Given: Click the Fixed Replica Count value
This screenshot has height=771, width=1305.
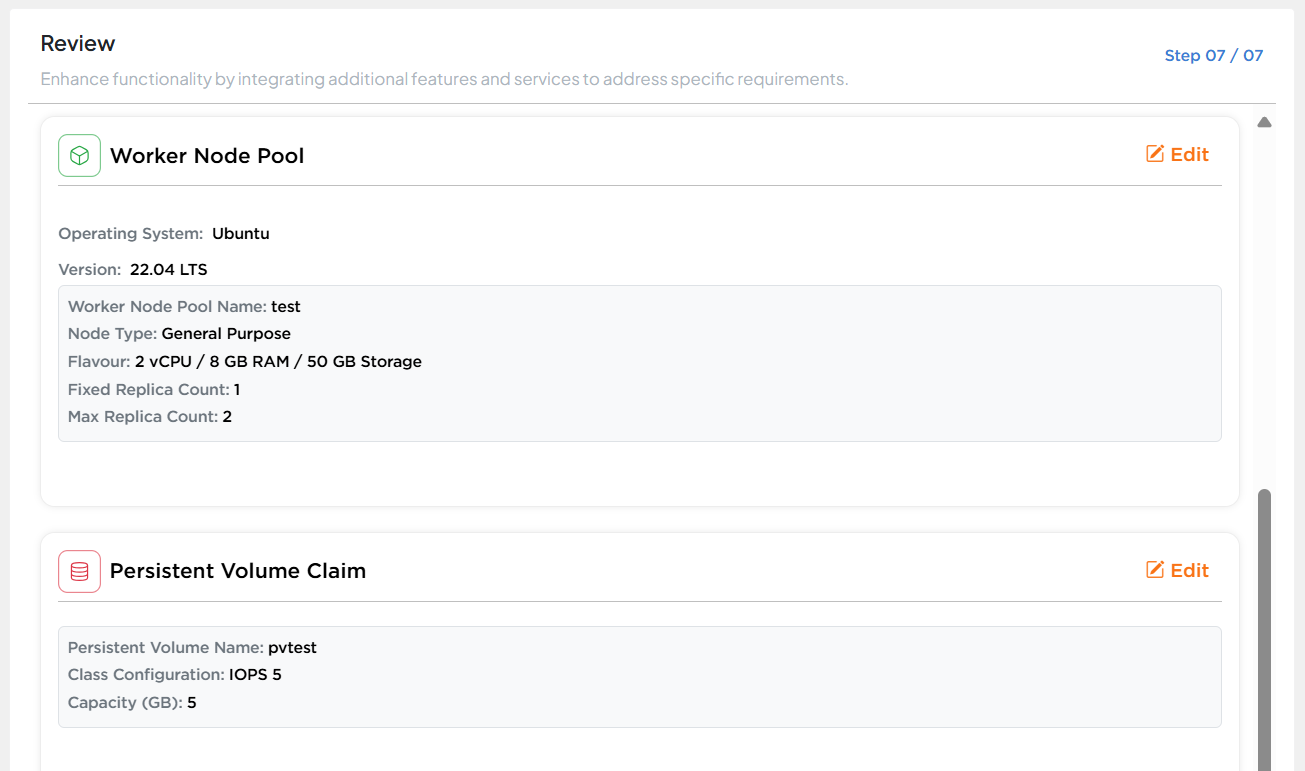Looking at the screenshot, I should coord(237,389).
